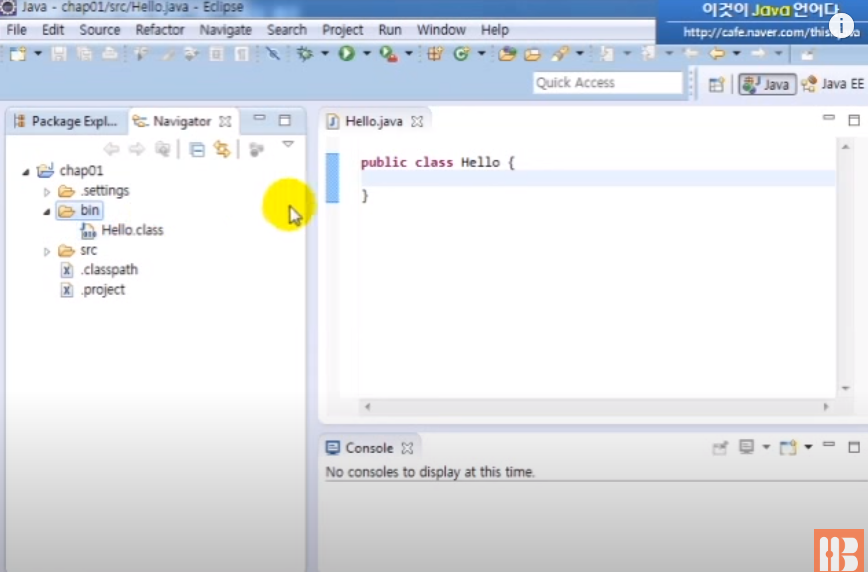Screen dimensions: 868x572
Task: Click the New file wizard toolbar icon
Action: pyautogui.click(x=18, y=54)
